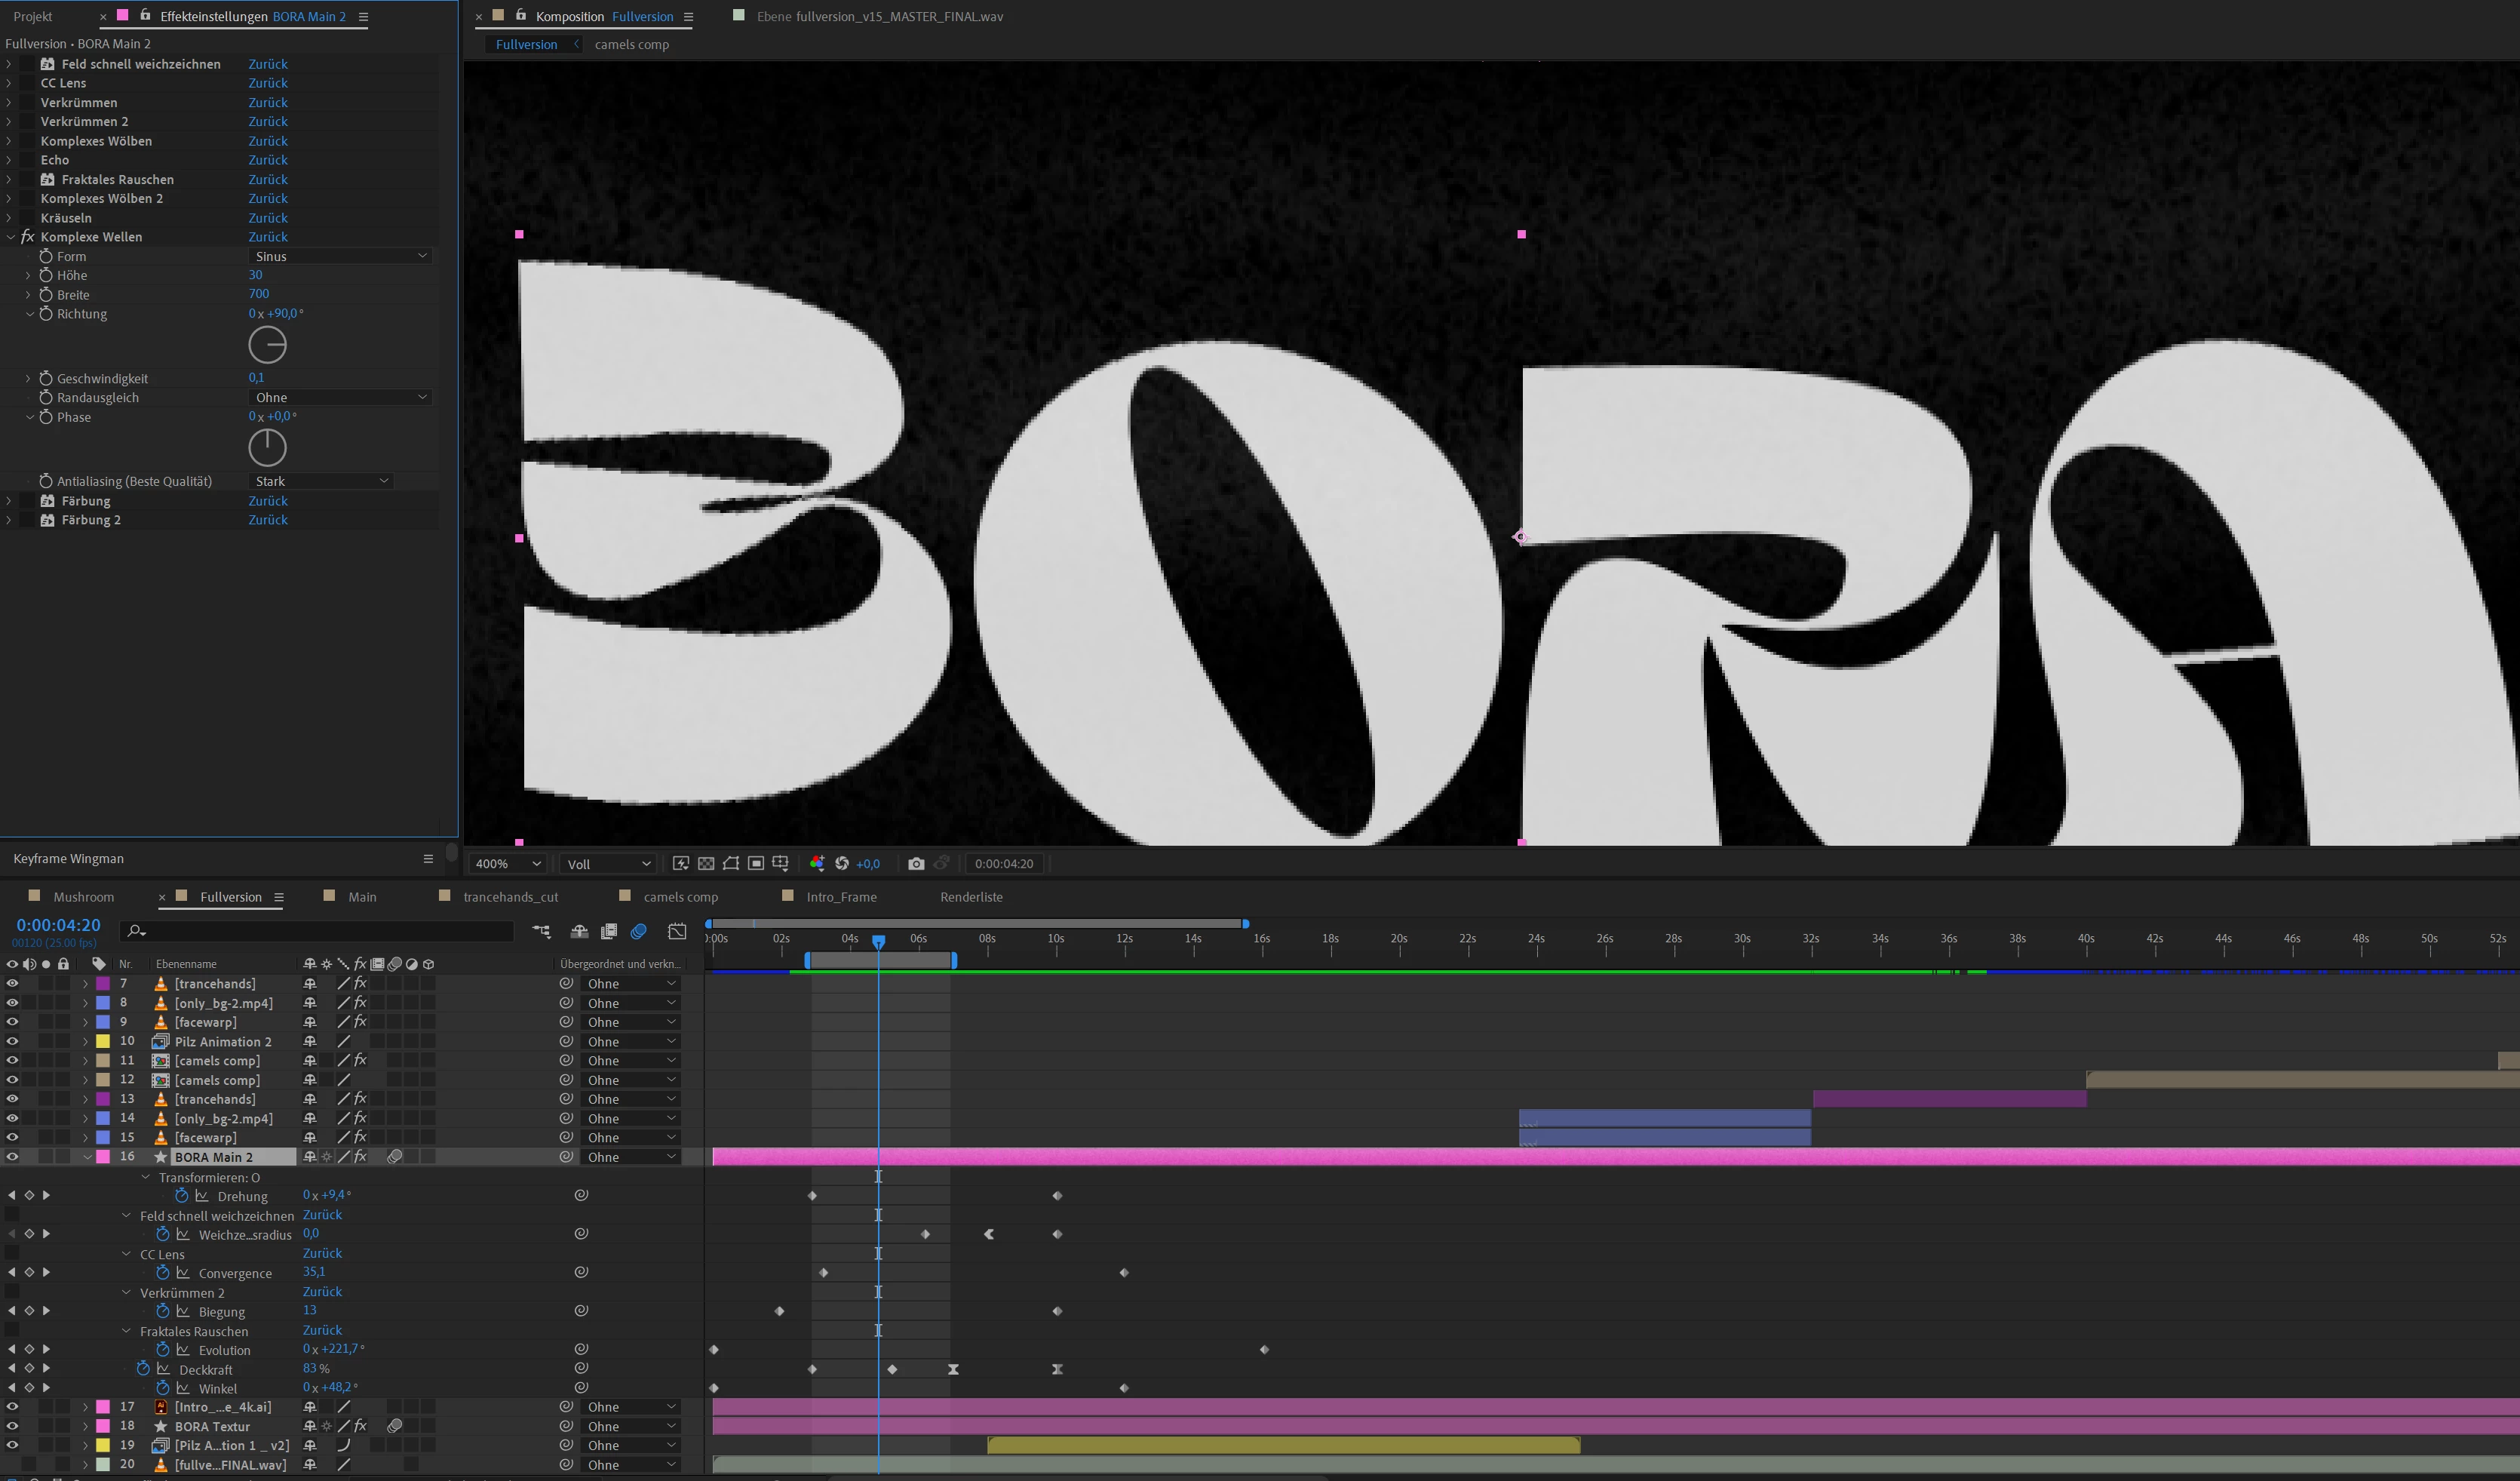Toggle the transparency grid in viewer
This screenshot has height=1481, width=2520.
tap(706, 864)
